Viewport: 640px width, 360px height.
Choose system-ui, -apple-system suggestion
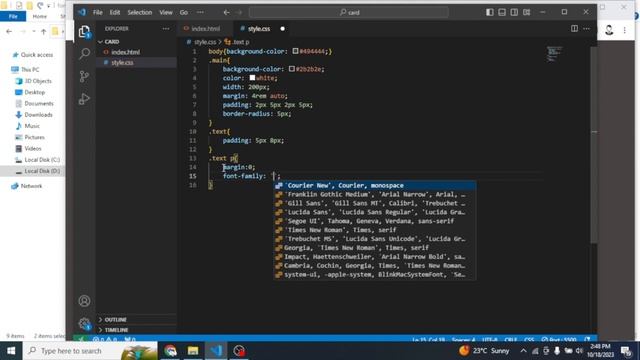tap(375, 275)
